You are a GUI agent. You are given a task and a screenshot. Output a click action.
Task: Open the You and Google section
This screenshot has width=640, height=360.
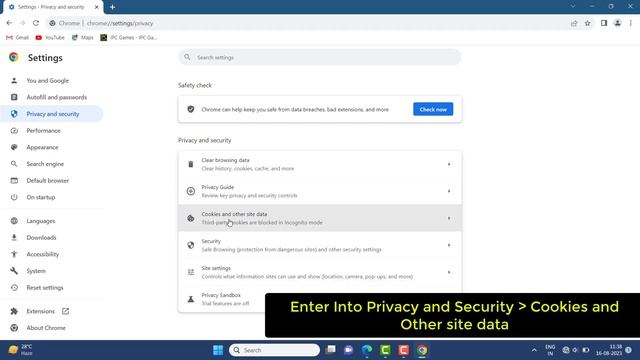[x=47, y=80]
